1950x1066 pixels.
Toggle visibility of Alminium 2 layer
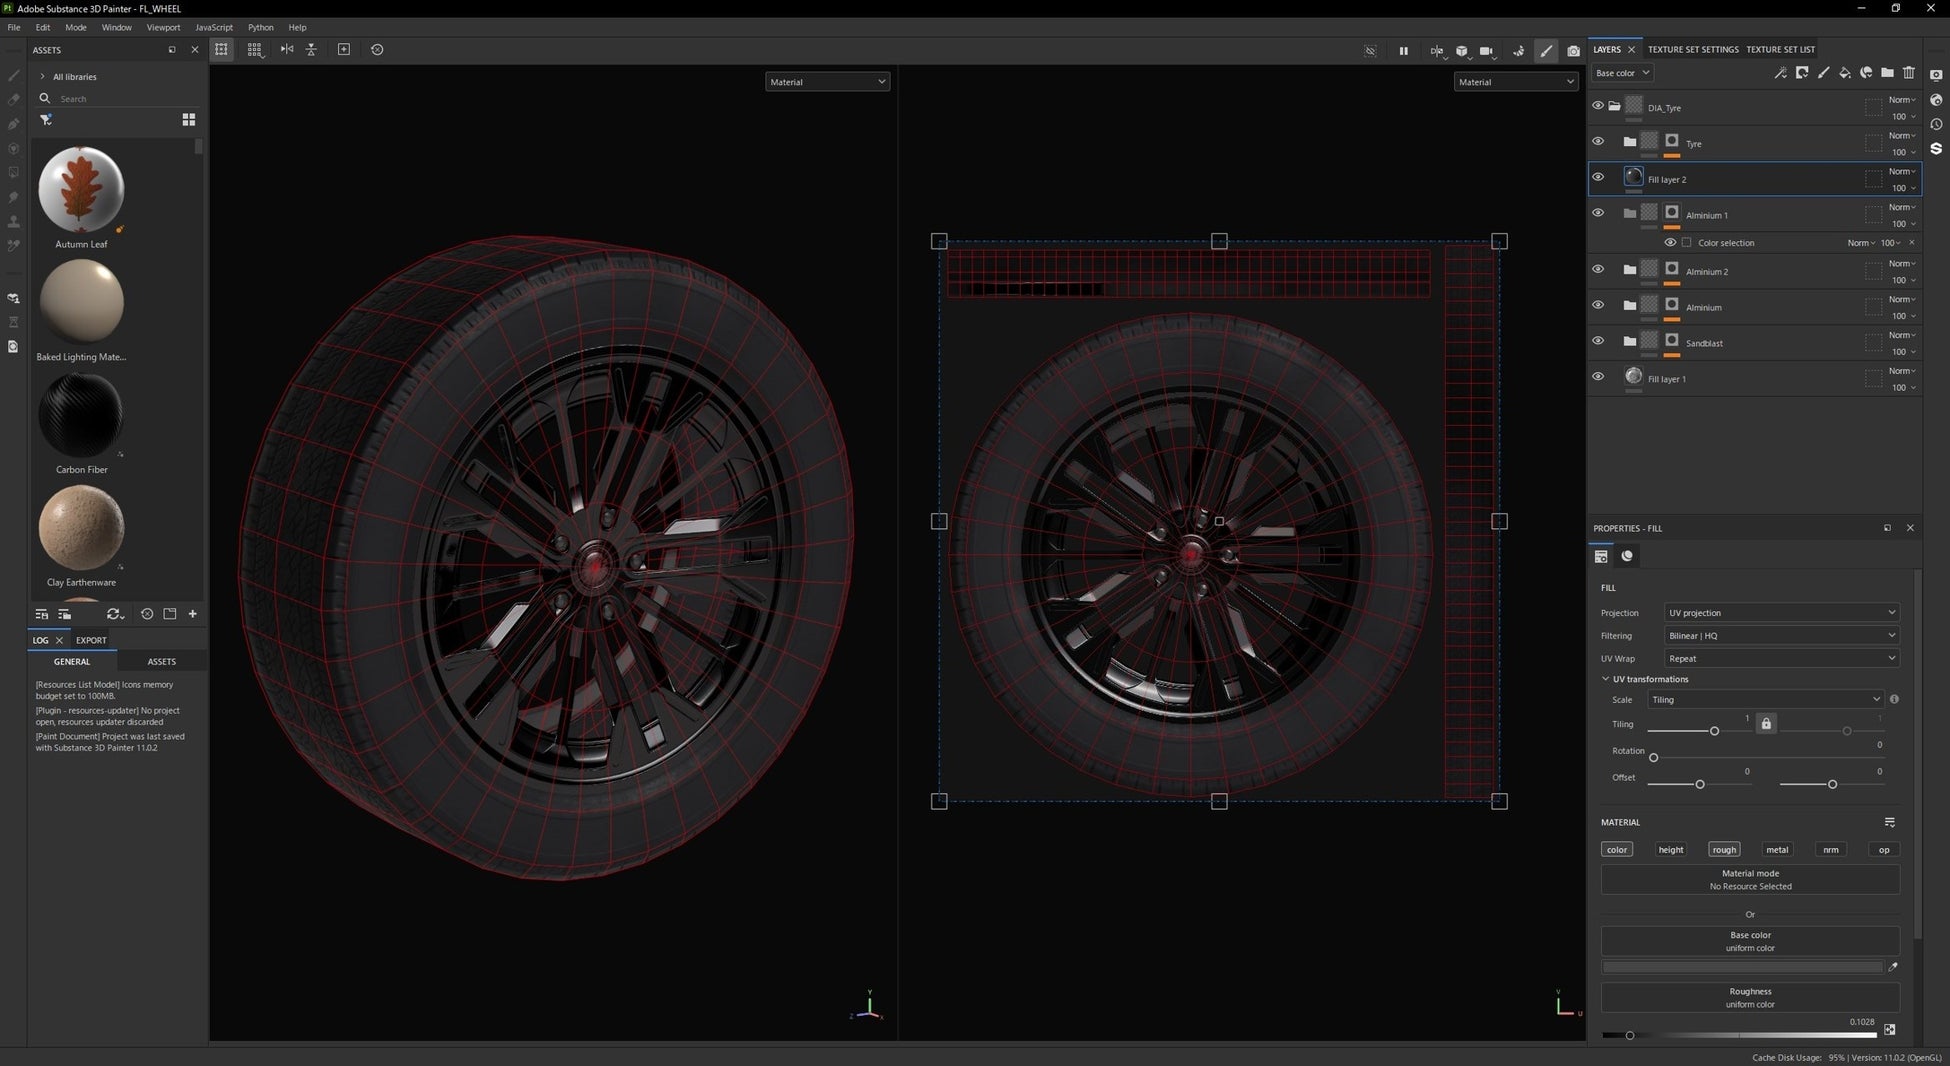point(1598,269)
